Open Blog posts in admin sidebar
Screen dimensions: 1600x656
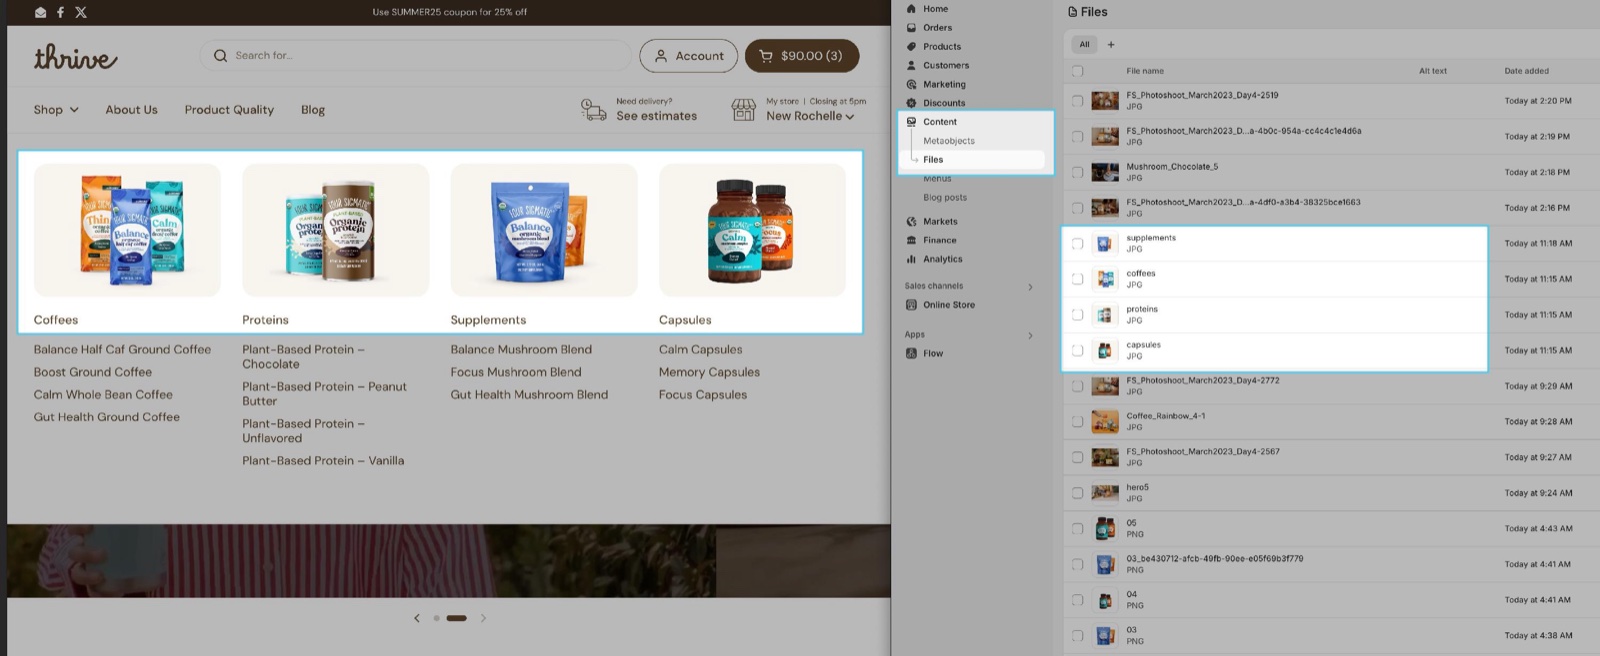coord(945,198)
